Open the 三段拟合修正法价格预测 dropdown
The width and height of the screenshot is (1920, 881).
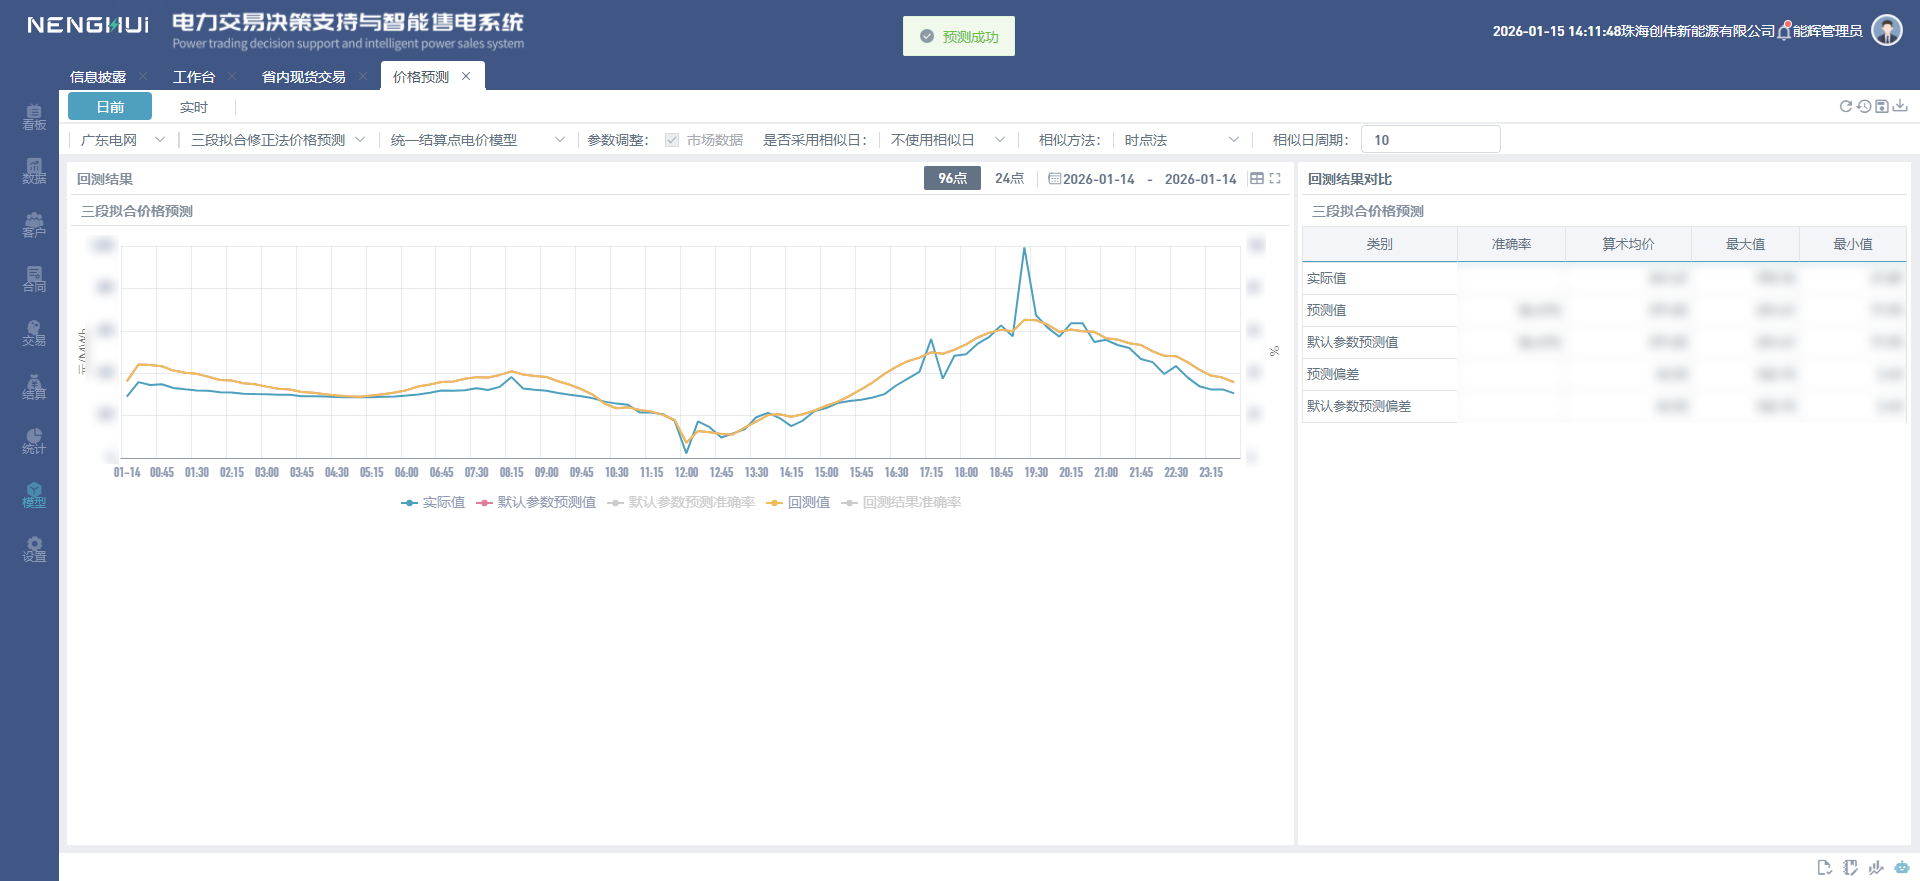coord(277,140)
